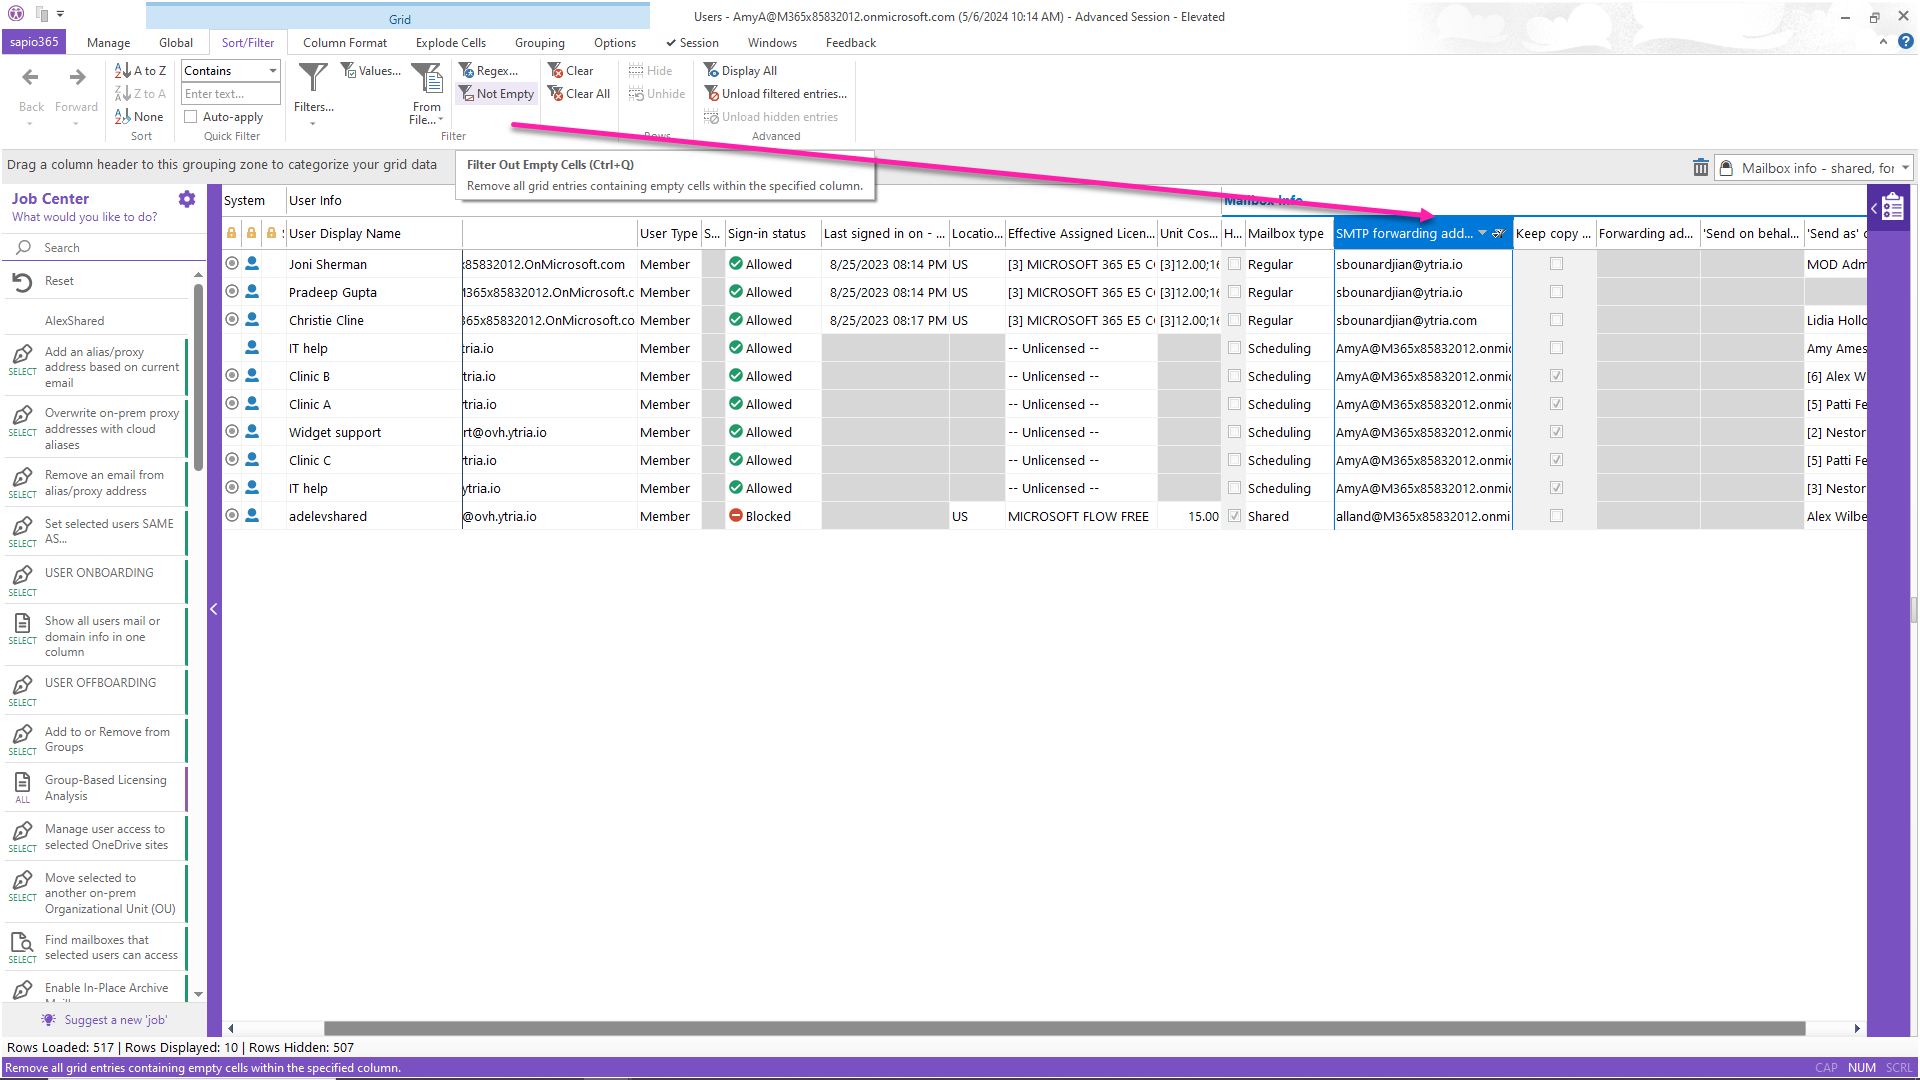Screen dimensions: 1920x1080
Task: Click the sapio365 application logo
Action: pyautogui.click(x=15, y=14)
